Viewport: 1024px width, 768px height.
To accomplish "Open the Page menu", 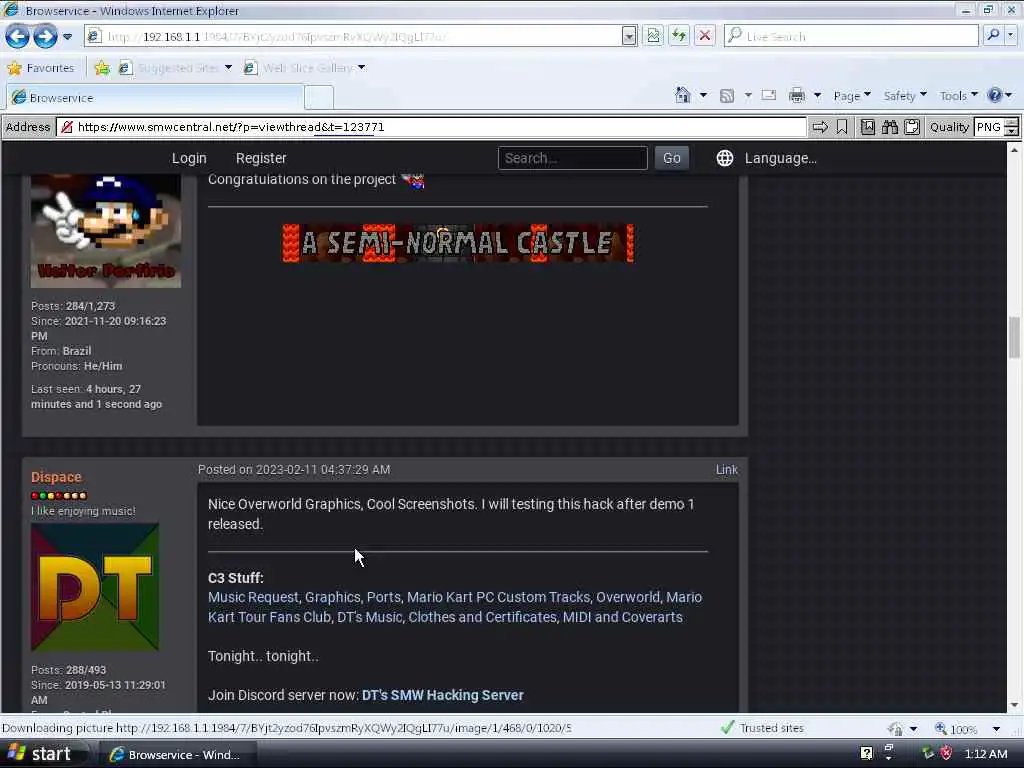I will (x=852, y=96).
